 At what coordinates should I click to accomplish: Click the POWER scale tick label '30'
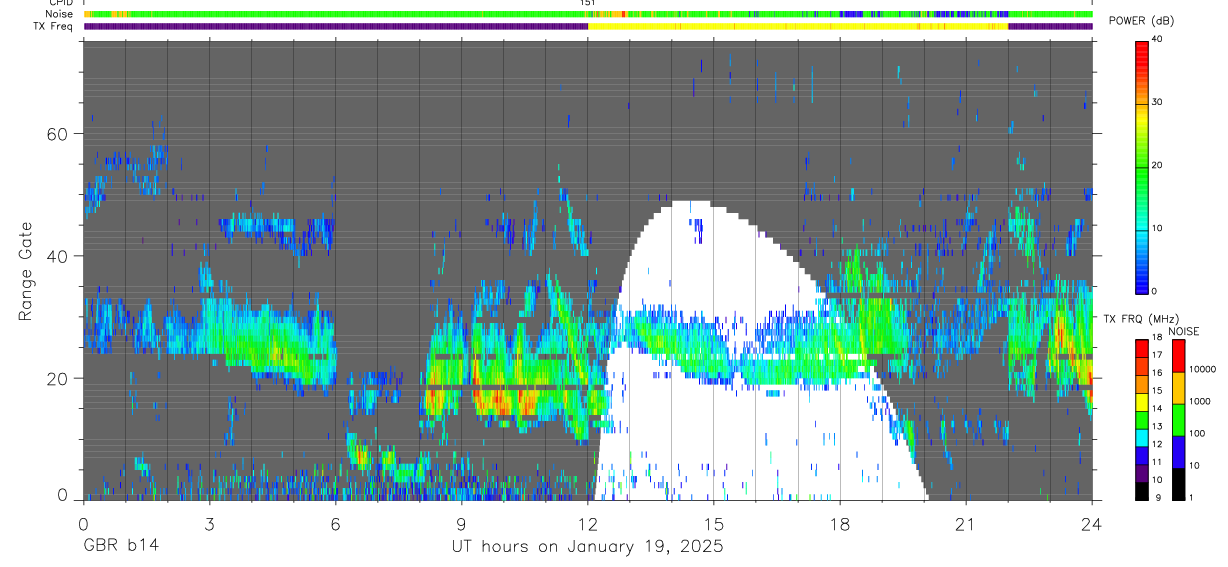(x=1158, y=103)
